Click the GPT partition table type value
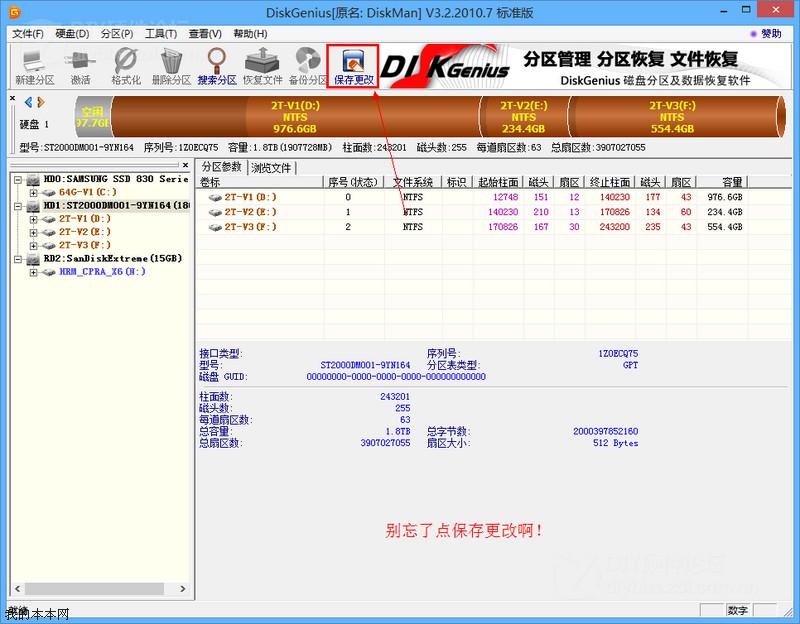 (x=630, y=365)
